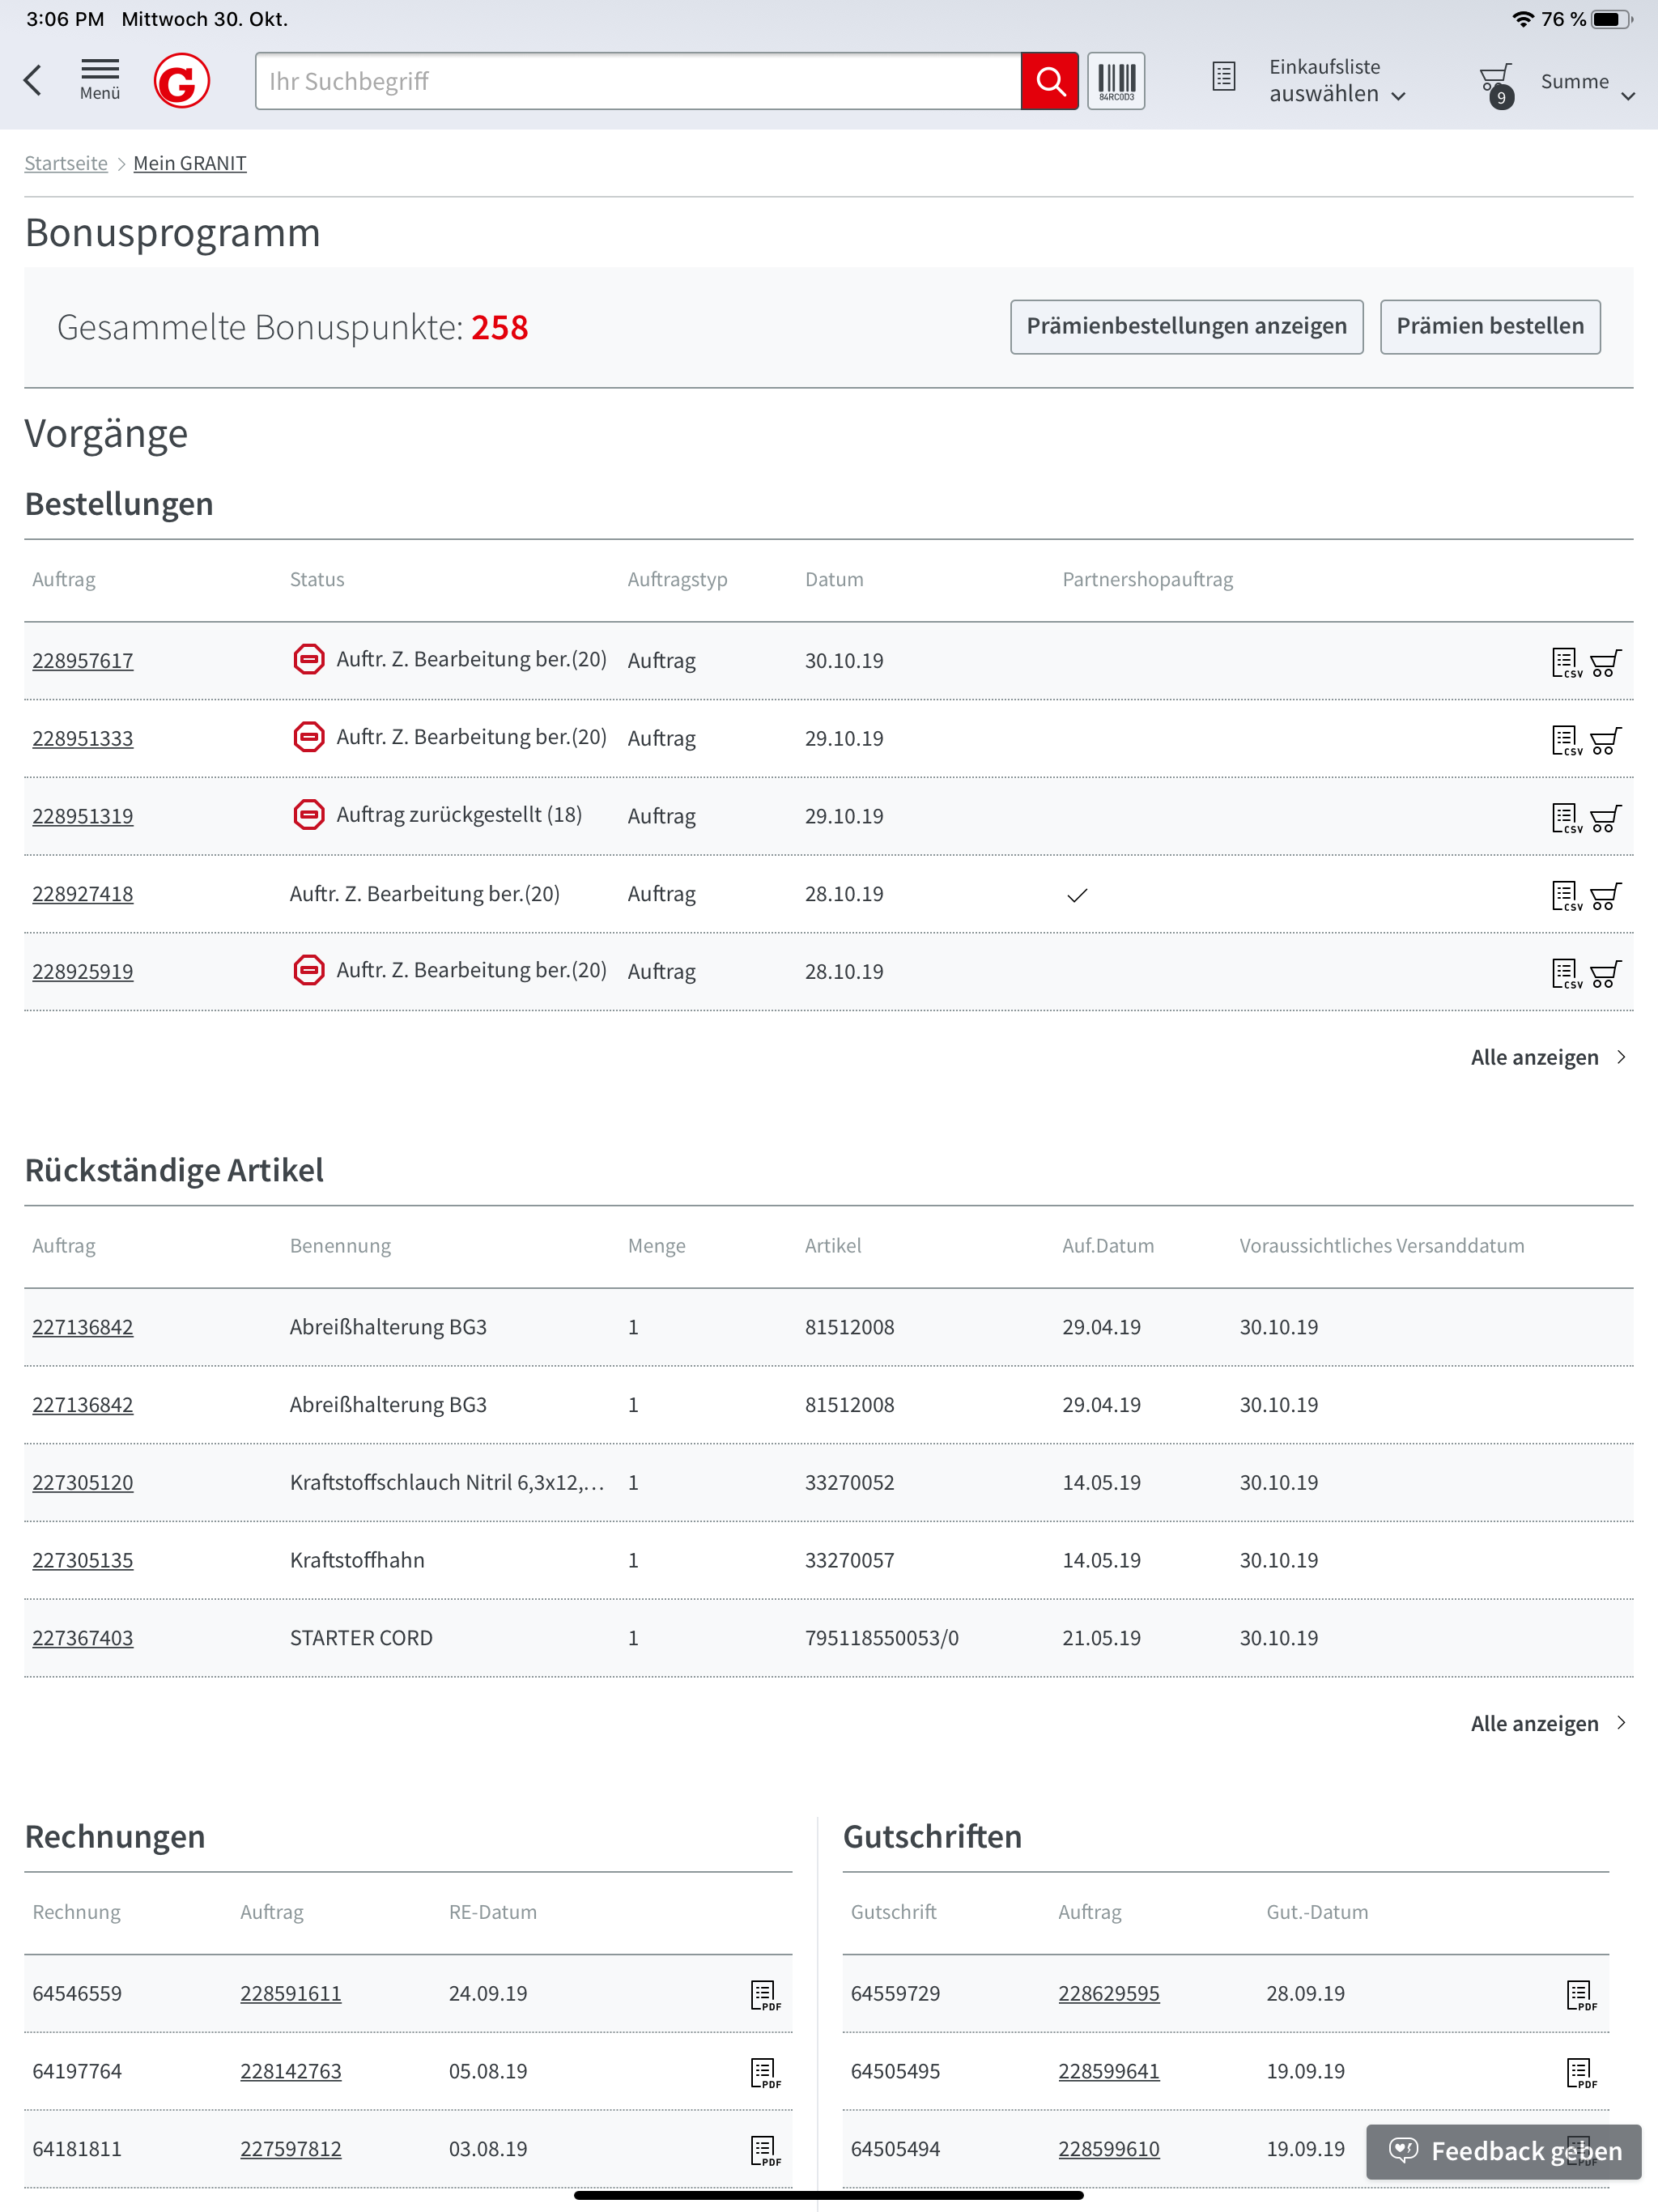Click the Einkaufsliste list icon

[x=1224, y=77]
